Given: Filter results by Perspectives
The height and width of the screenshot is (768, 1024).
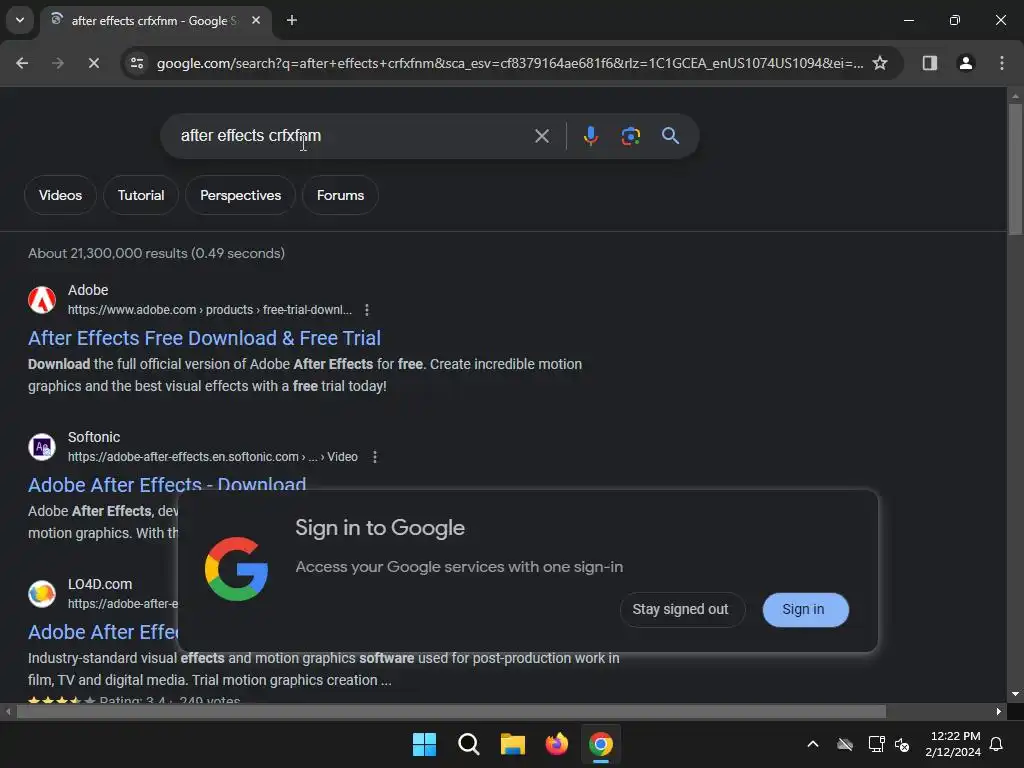Looking at the screenshot, I should pos(240,195).
